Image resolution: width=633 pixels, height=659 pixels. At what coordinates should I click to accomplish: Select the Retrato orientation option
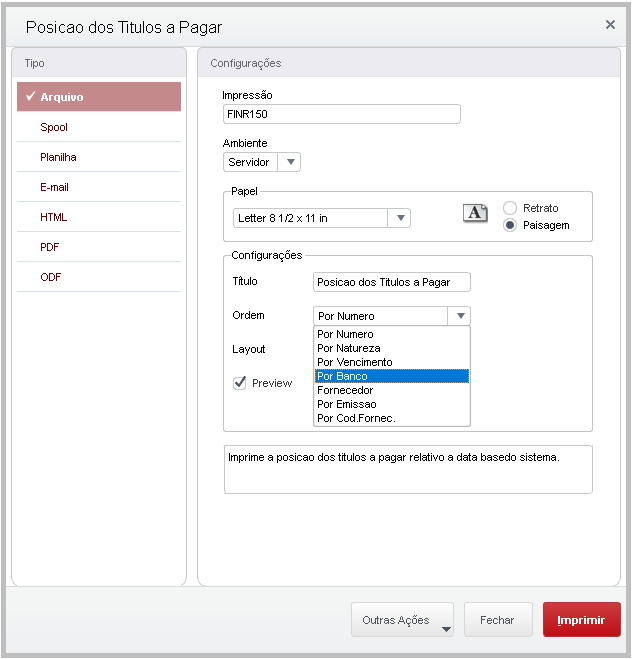click(510, 208)
